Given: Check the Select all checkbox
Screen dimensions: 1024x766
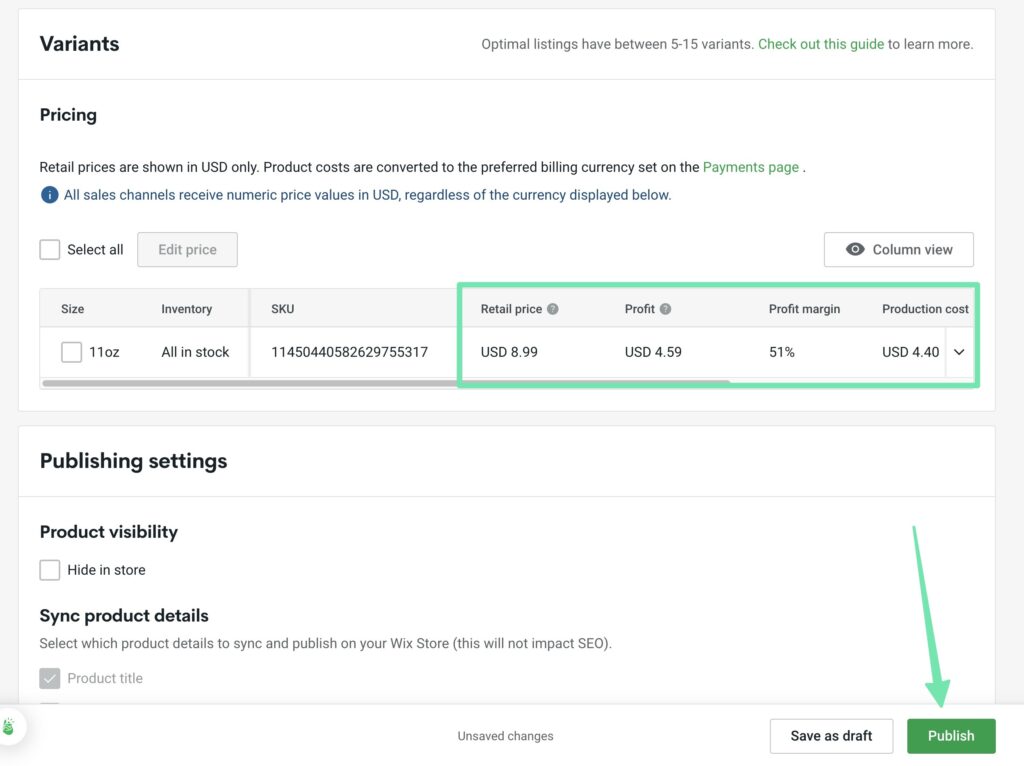Looking at the screenshot, I should click(x=50, y=250).
